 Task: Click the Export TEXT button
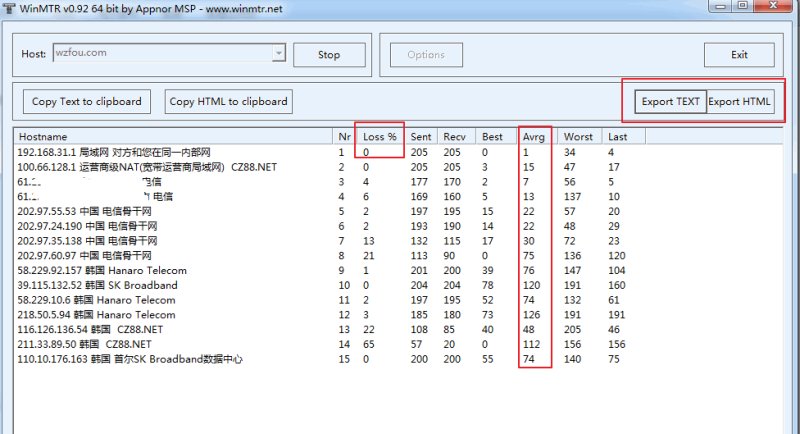[x=670, y=101]
